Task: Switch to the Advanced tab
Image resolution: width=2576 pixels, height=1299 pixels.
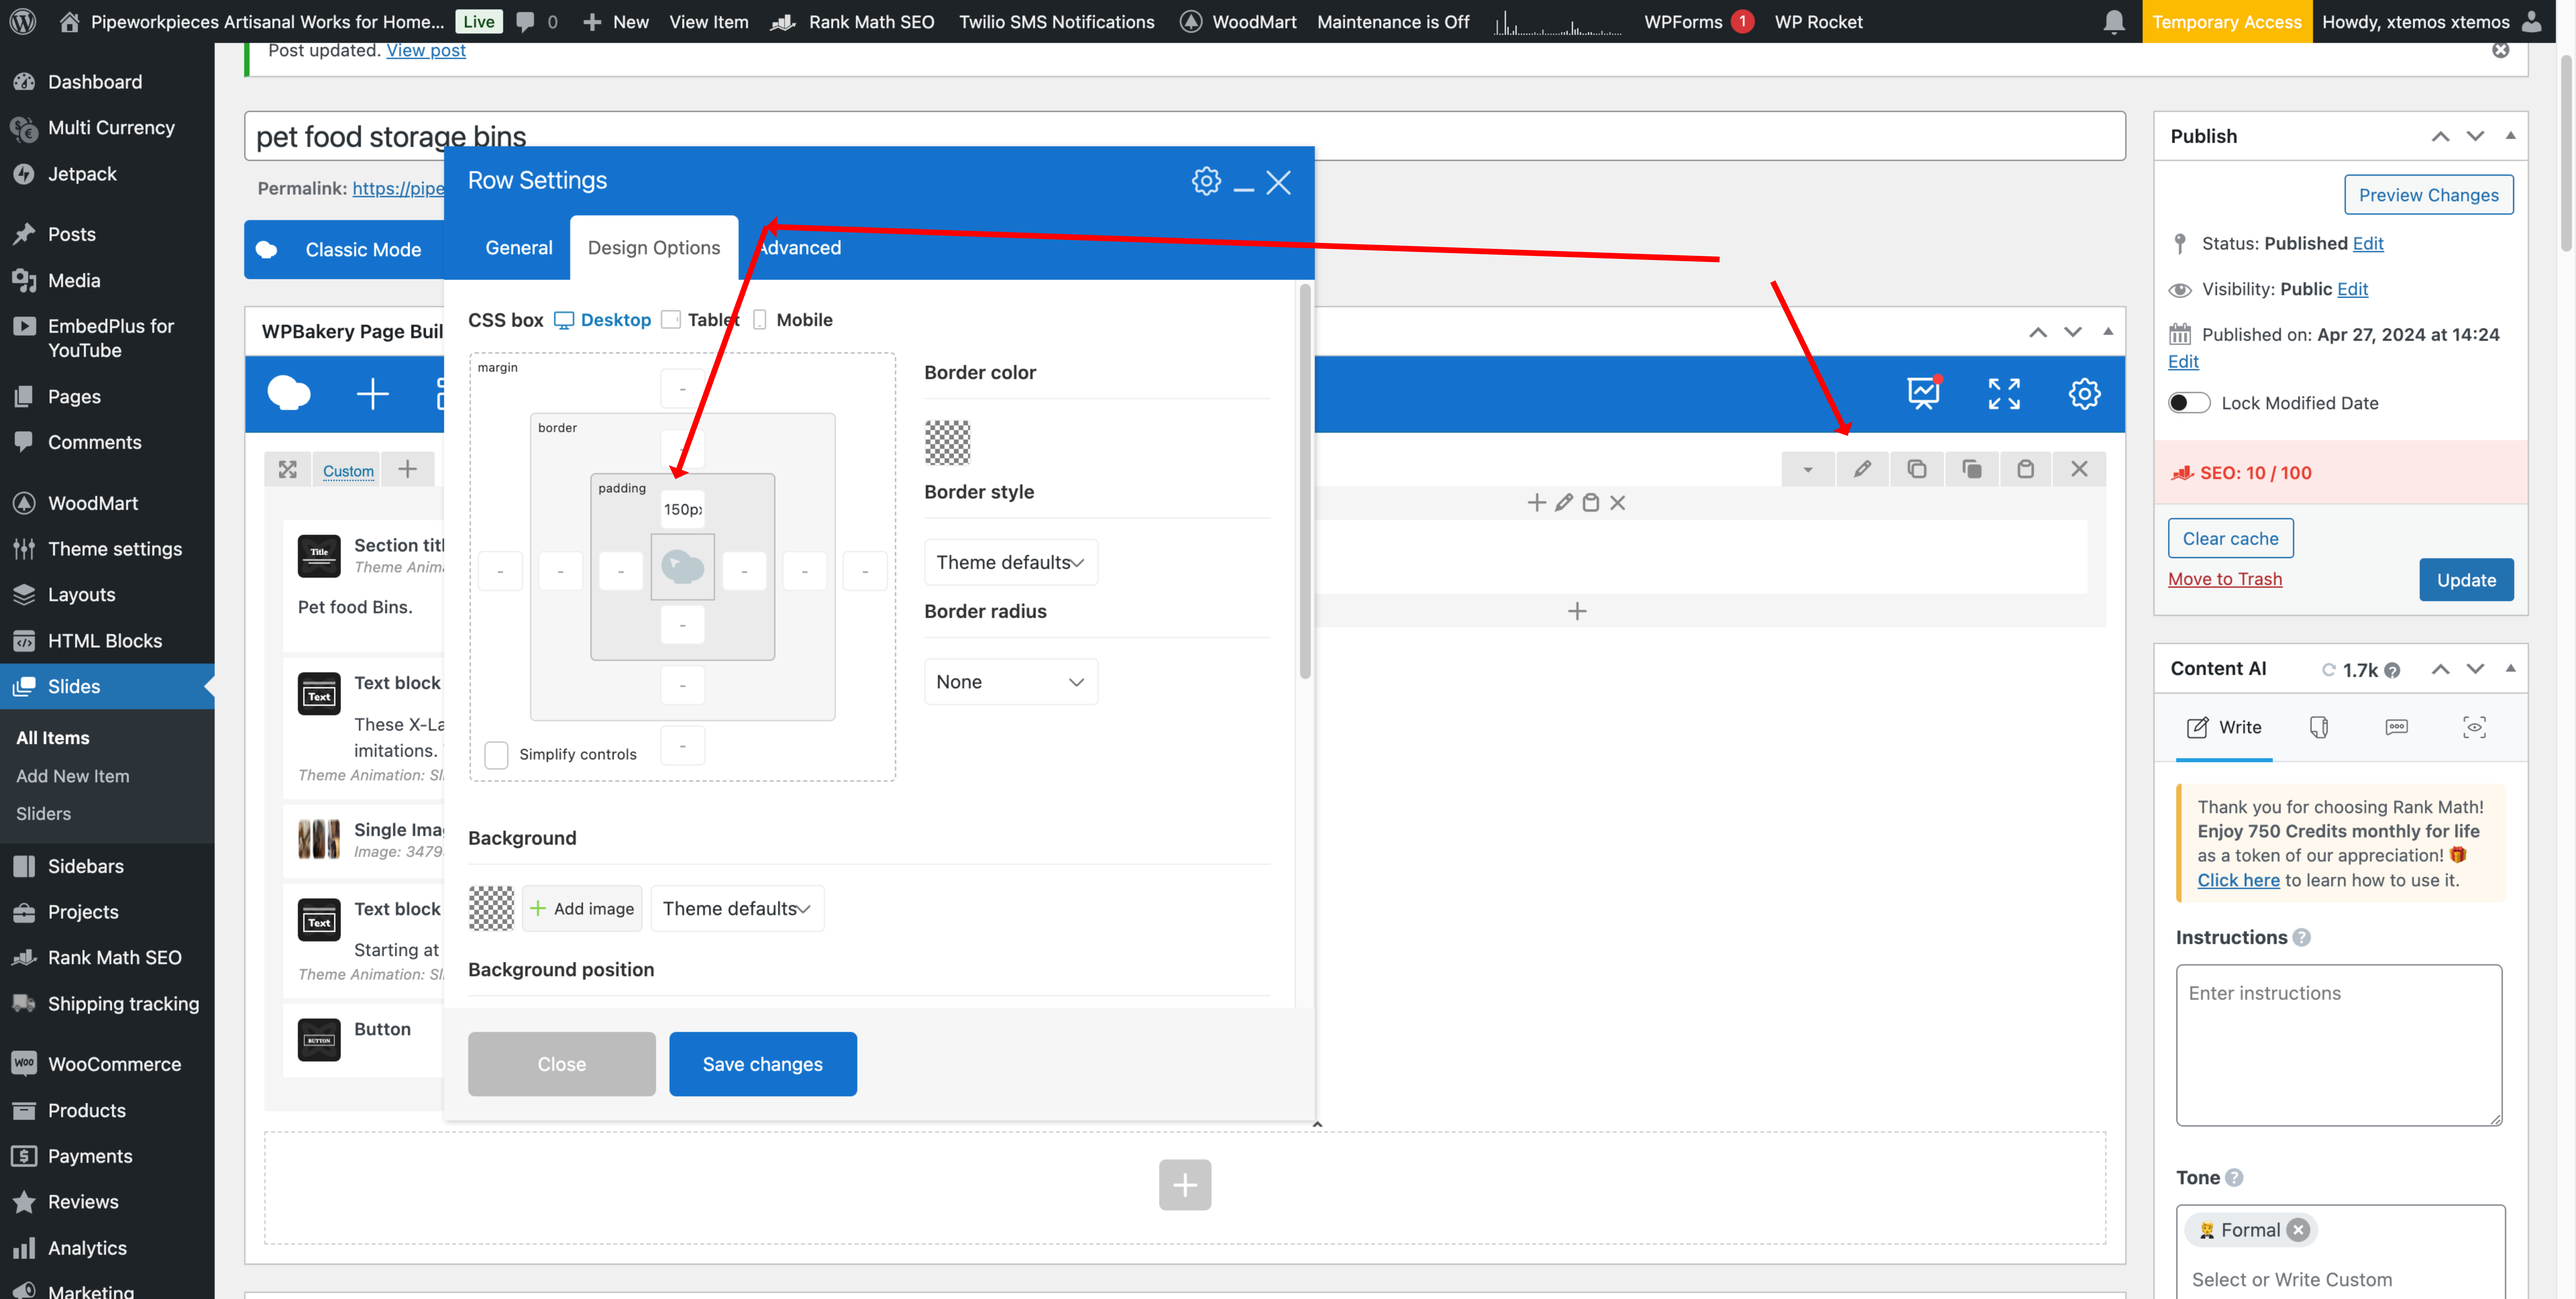Action: click(x=799, y=248)
